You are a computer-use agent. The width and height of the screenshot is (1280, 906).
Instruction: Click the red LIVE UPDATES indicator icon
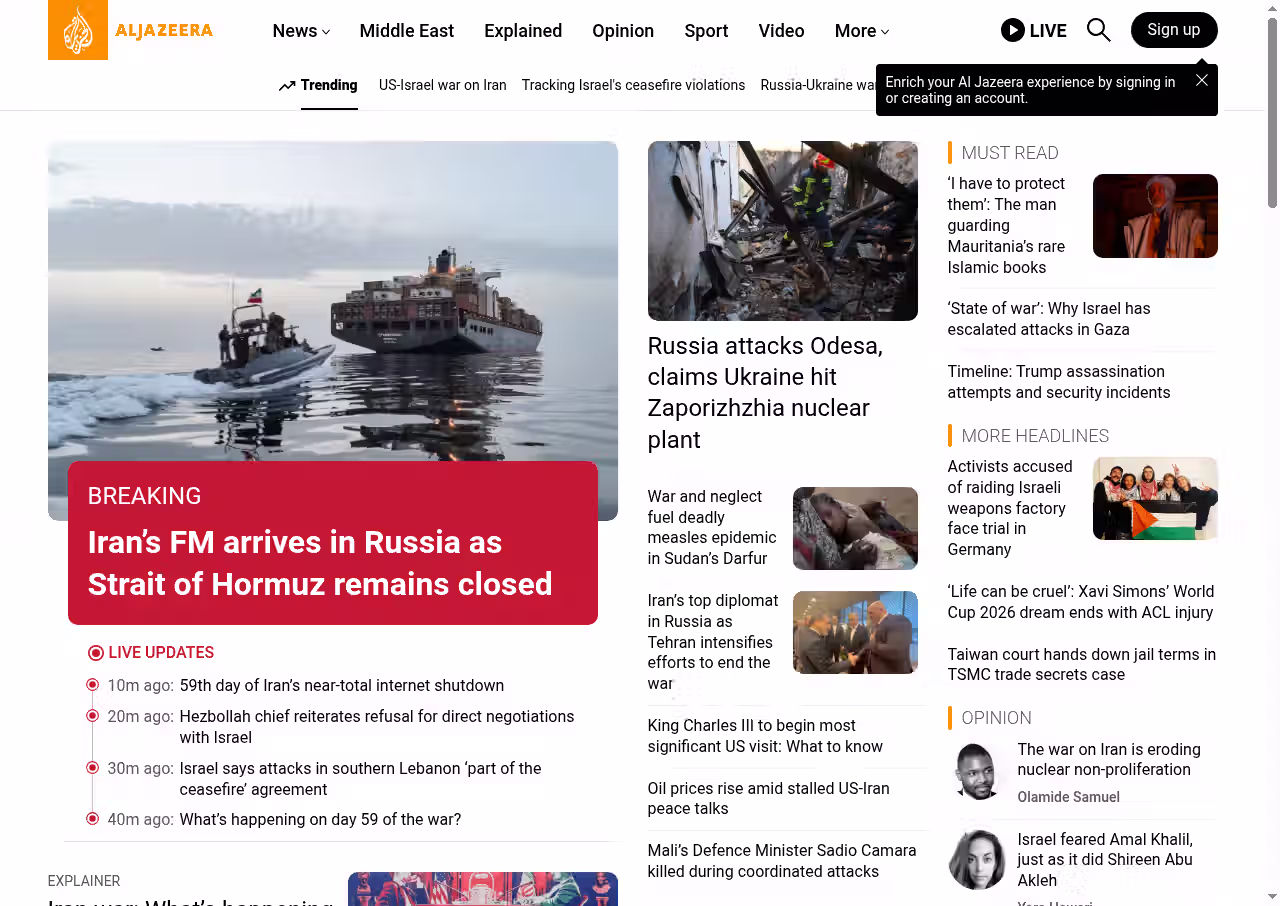coord(96,653)
